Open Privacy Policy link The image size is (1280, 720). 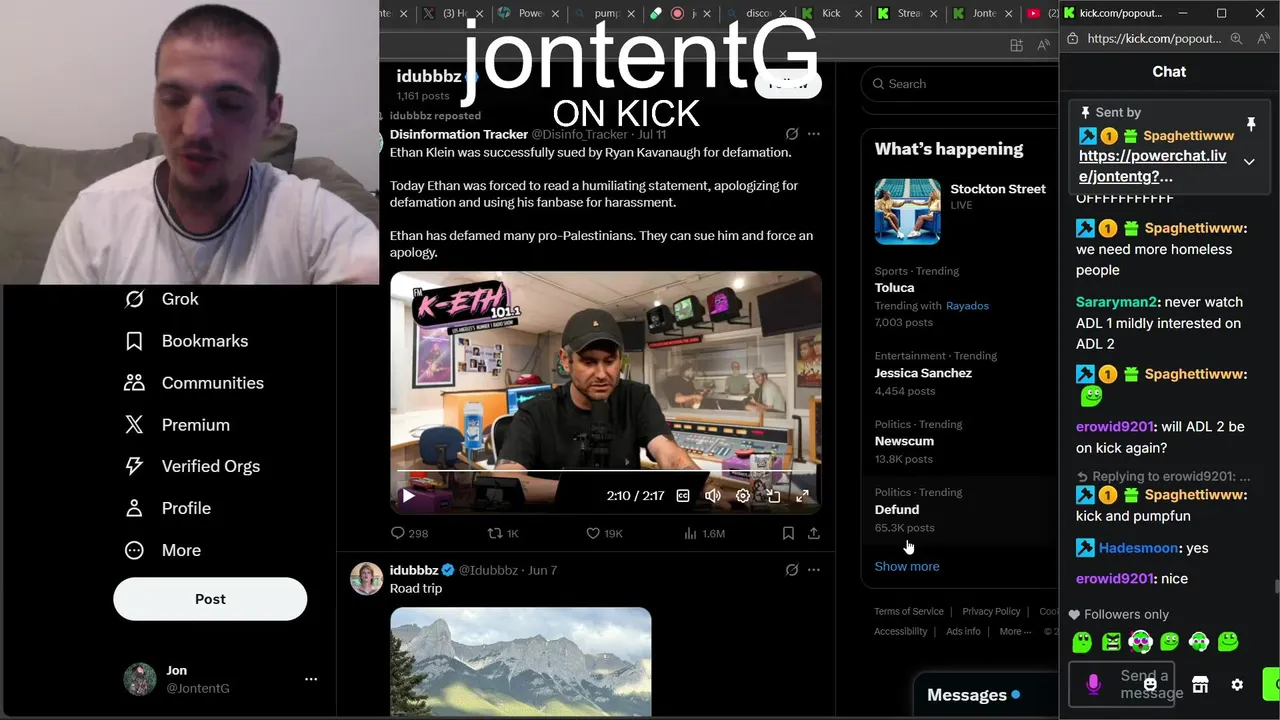pyautogui.click(x=991, y=611)
